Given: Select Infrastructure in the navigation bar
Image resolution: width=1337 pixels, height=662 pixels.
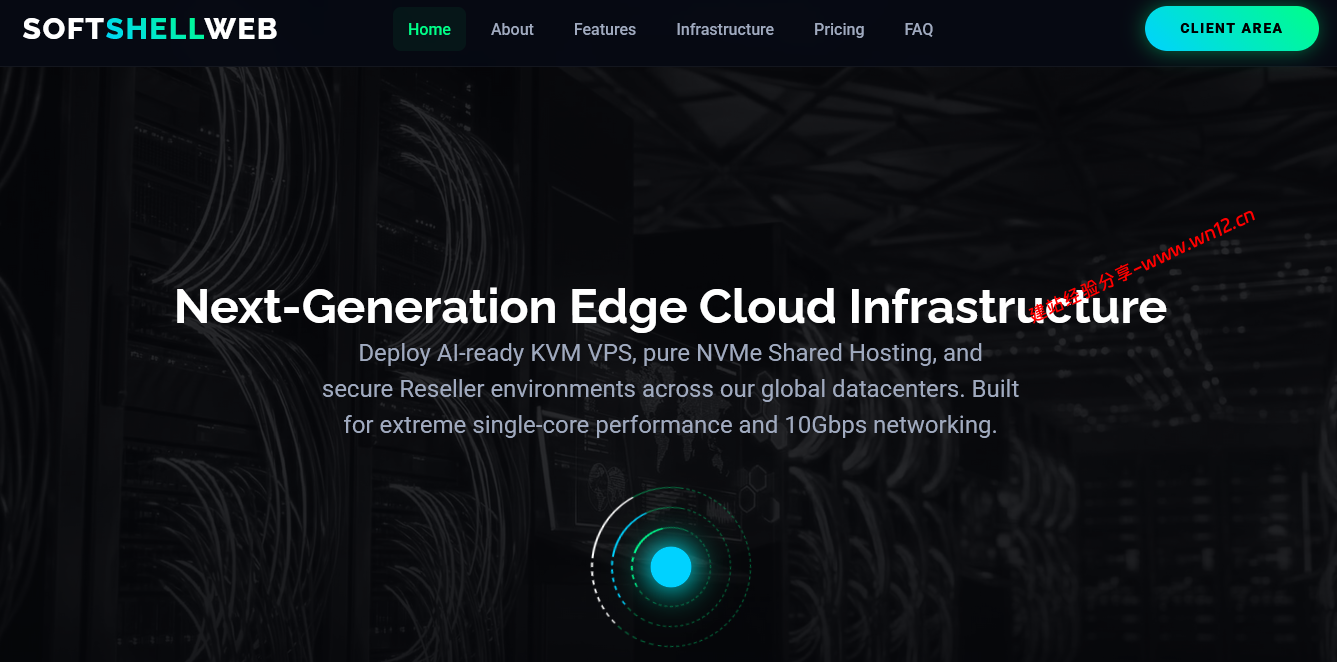Looking at the screenshot, I should (725, 29).
